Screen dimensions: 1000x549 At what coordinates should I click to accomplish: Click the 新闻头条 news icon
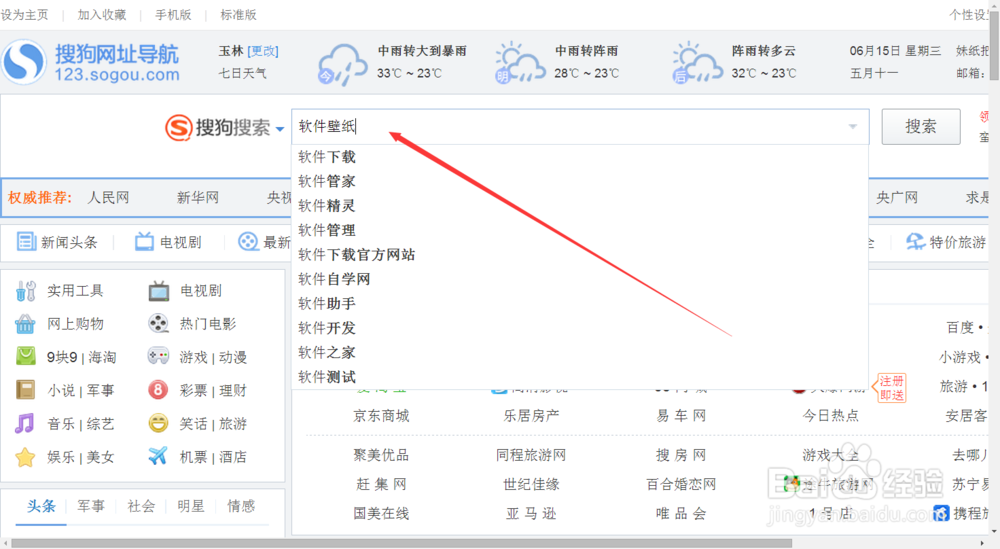tap(26, 242)
